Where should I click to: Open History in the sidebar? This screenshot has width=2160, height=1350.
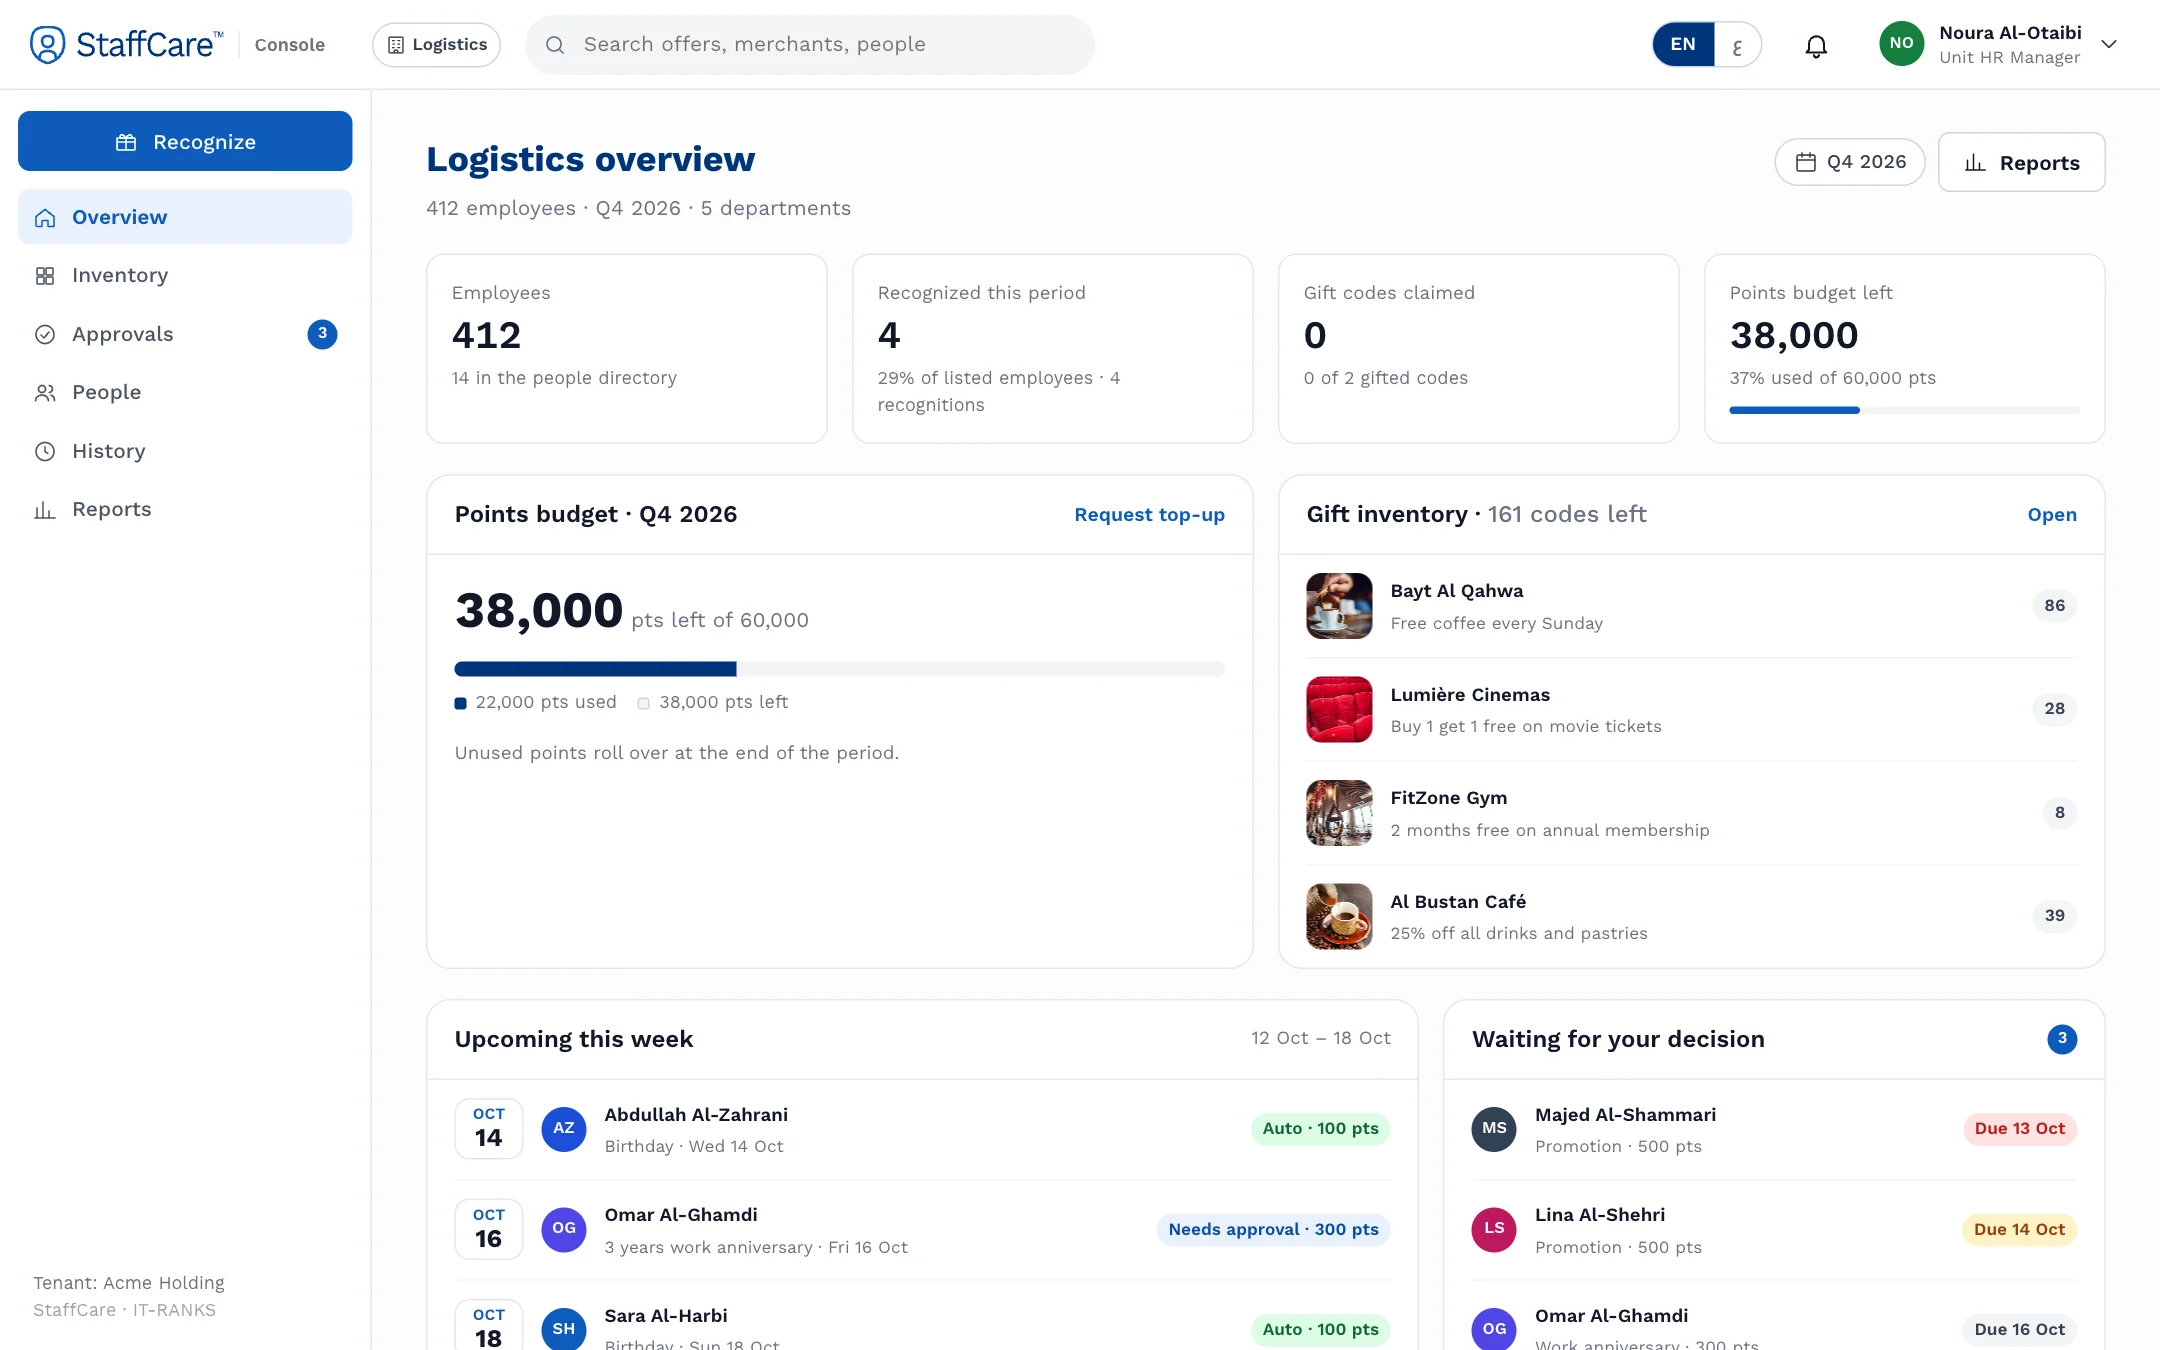click(x=185, y=451)
